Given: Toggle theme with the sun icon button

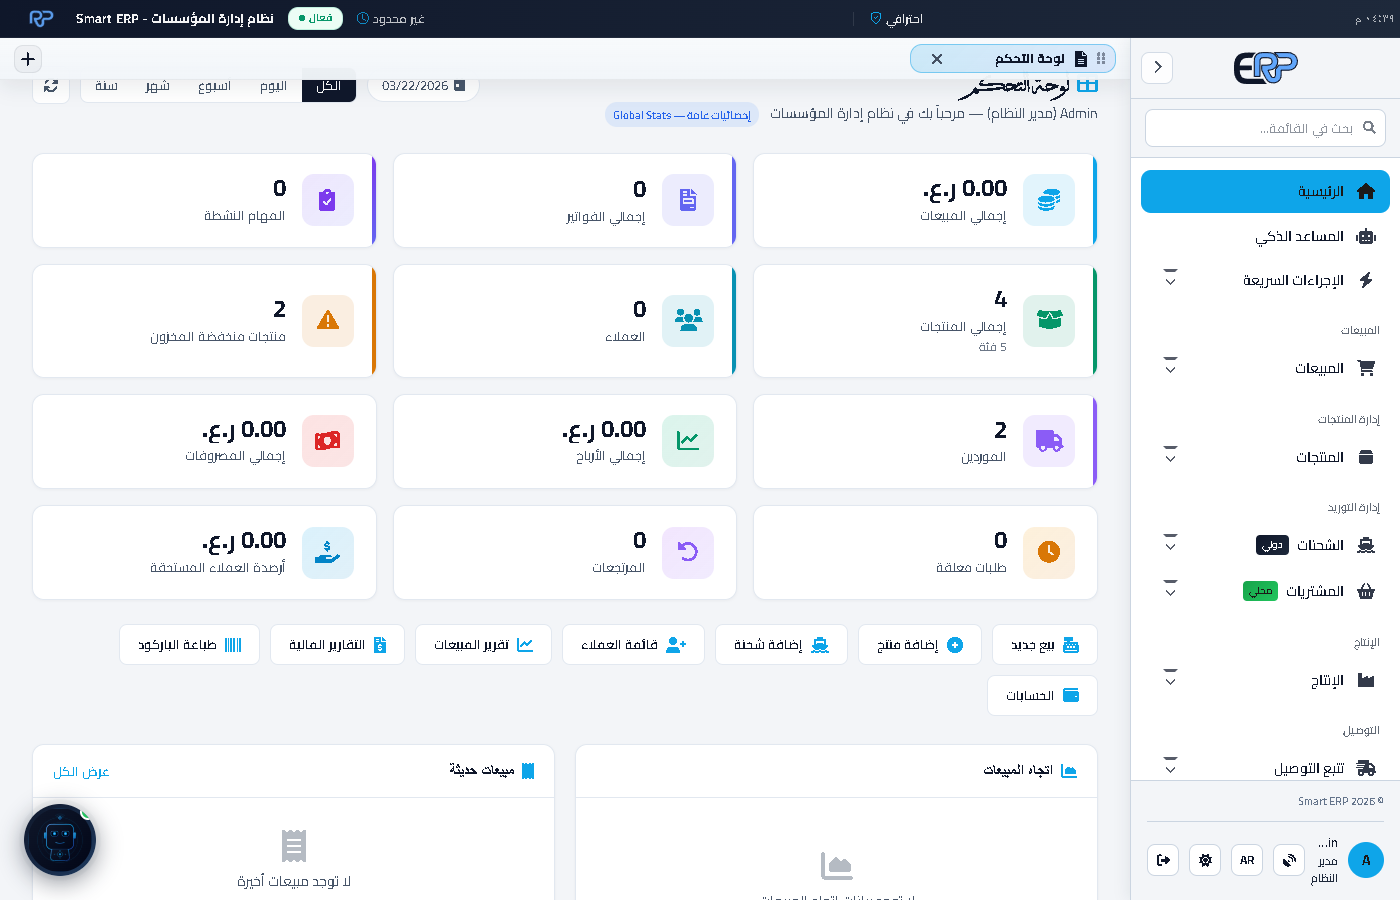Looking at the screenshot, I should click(x=1205, y=860).
